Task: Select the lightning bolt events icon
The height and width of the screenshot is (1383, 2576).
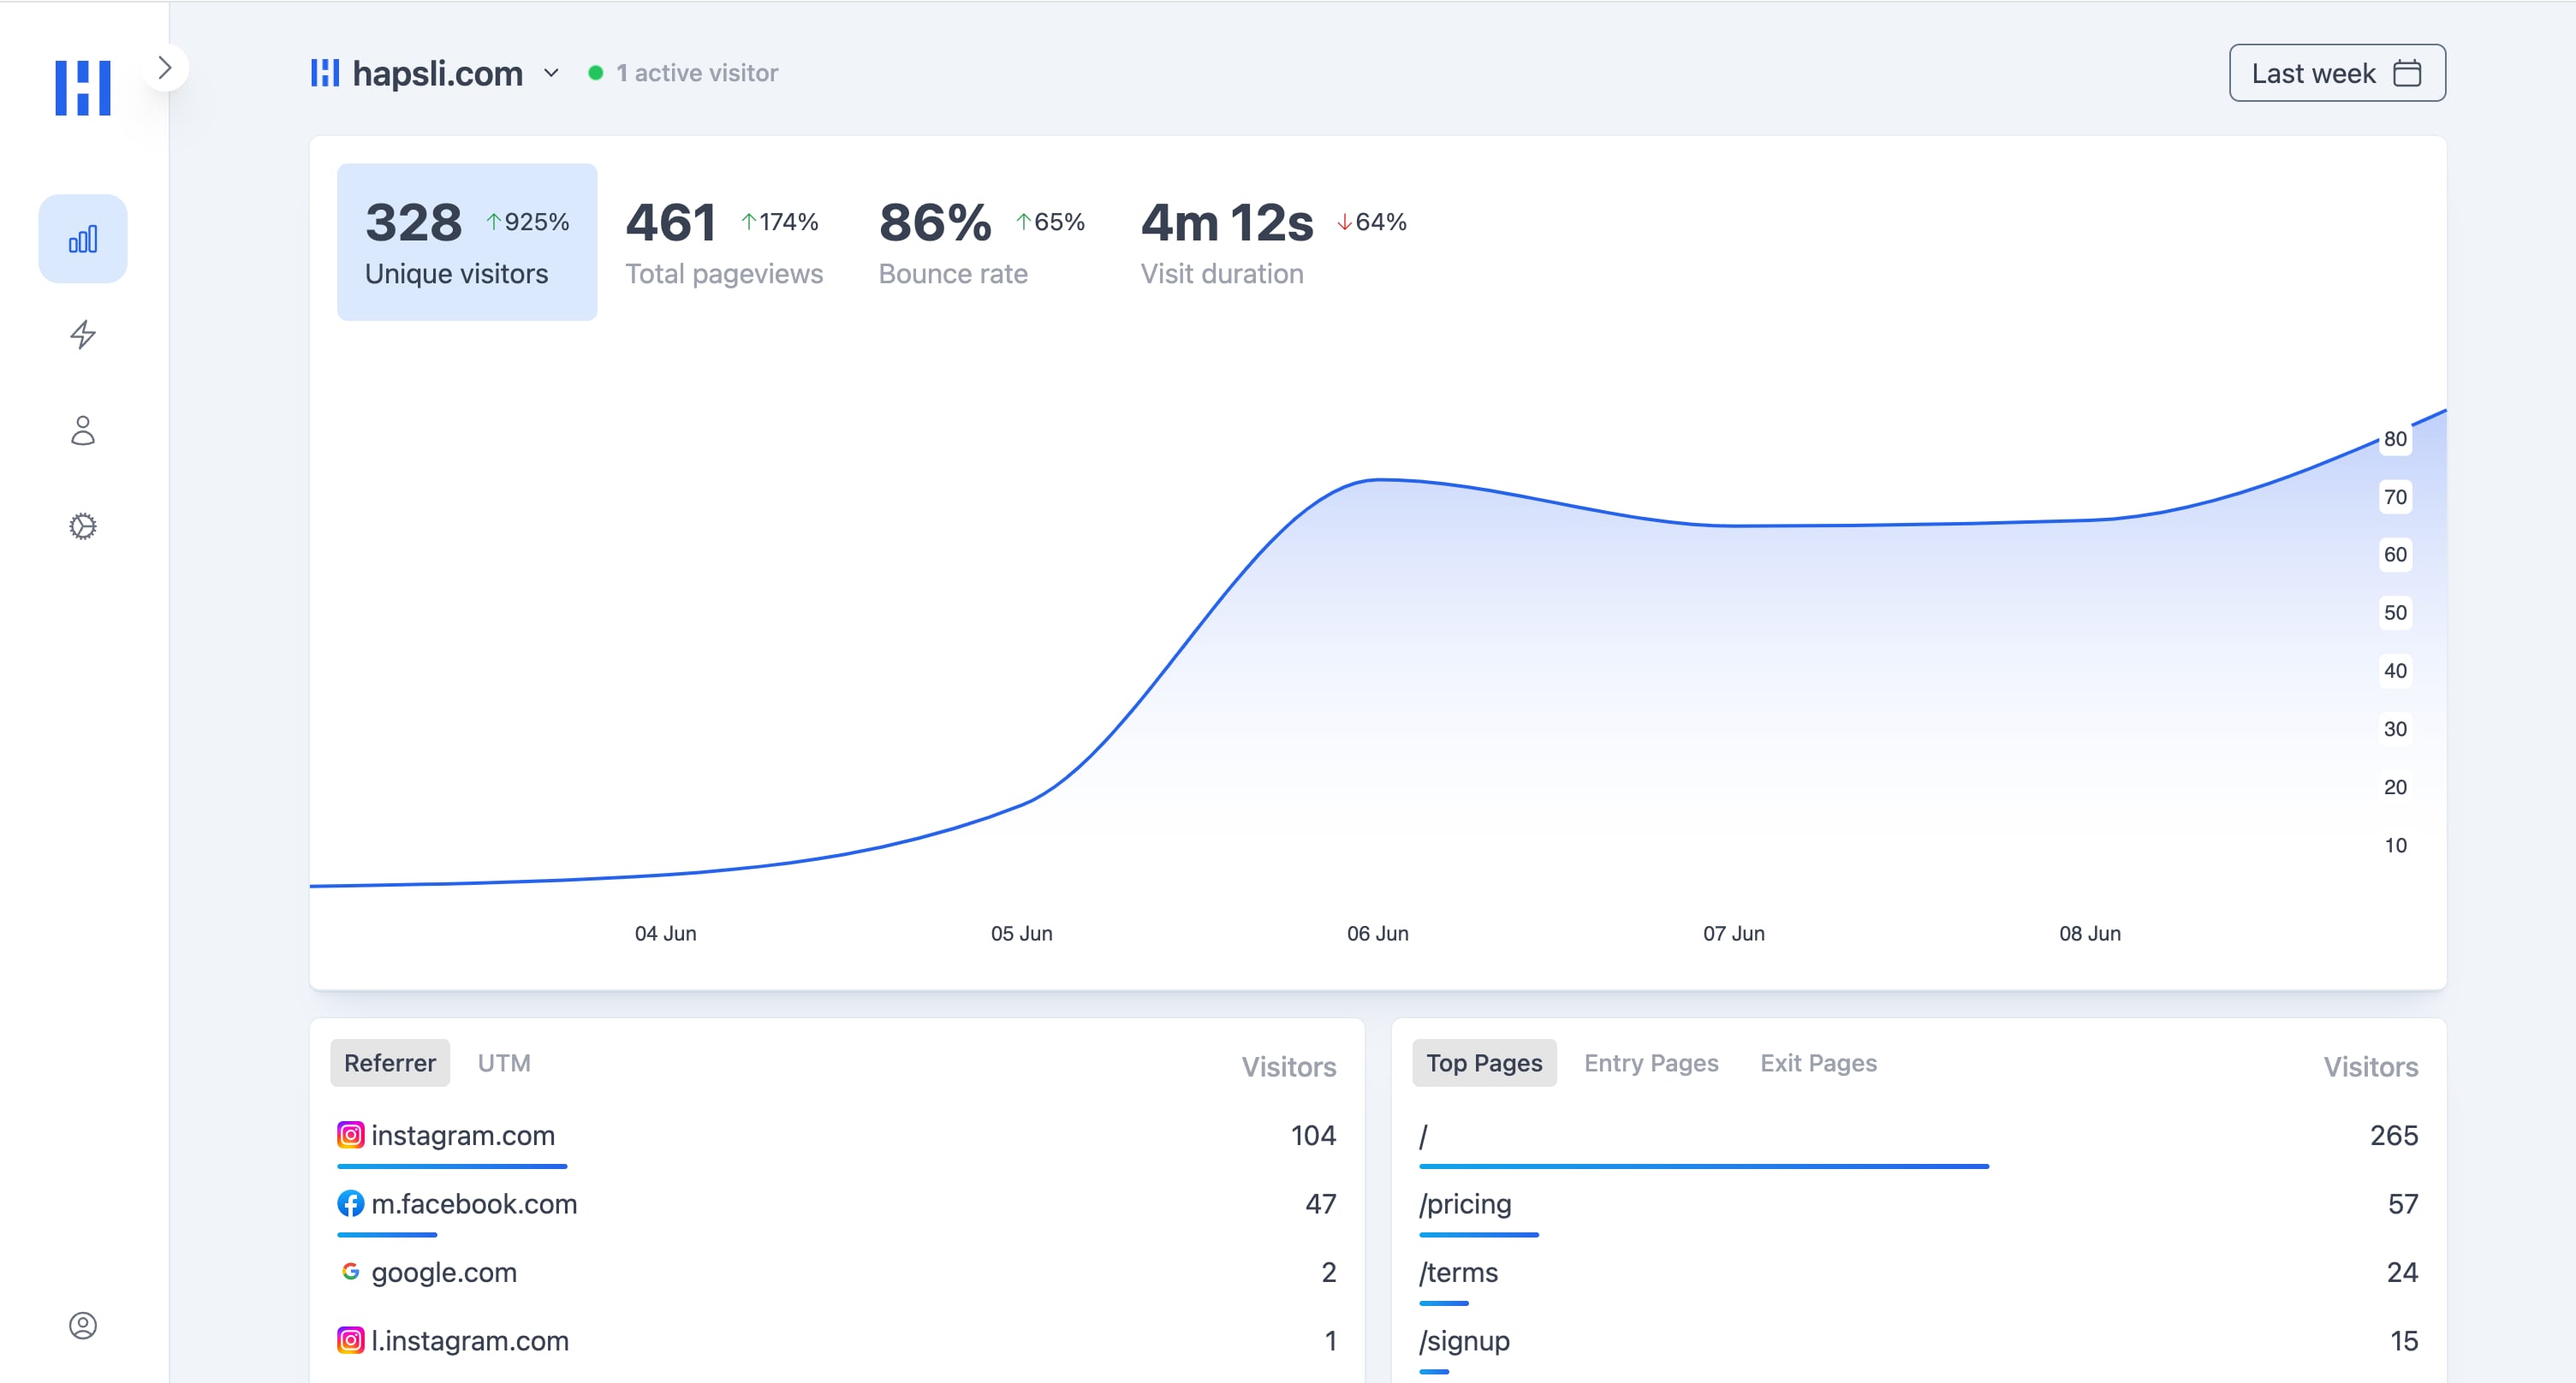Action: click(82, 334)
